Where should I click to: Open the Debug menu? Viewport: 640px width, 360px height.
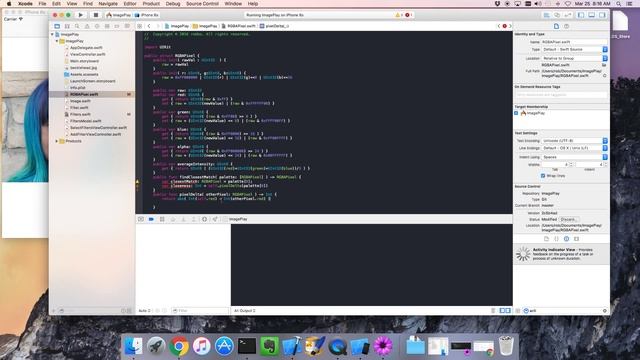pyautogui.click(x=173, y=4)
